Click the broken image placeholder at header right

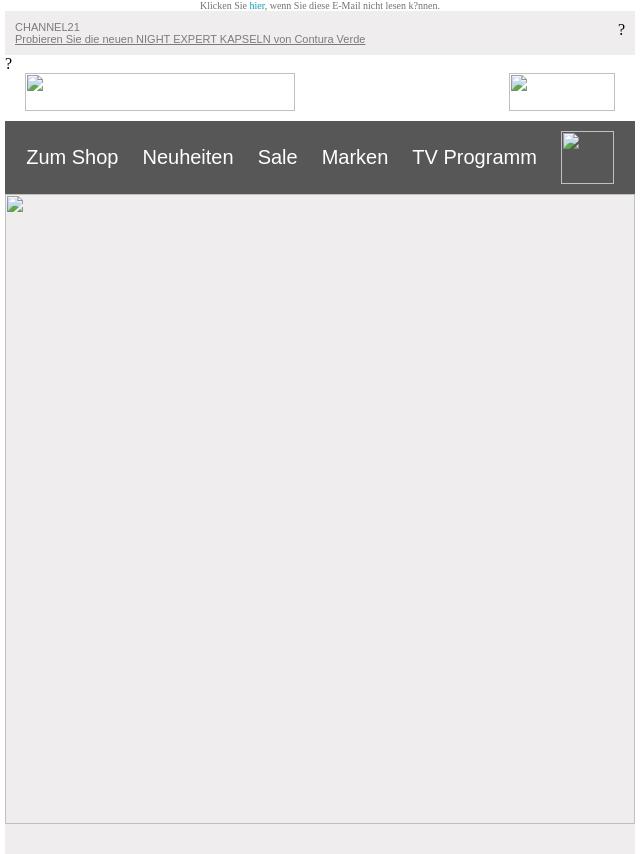pyautogui.click(x=562, y=92)
